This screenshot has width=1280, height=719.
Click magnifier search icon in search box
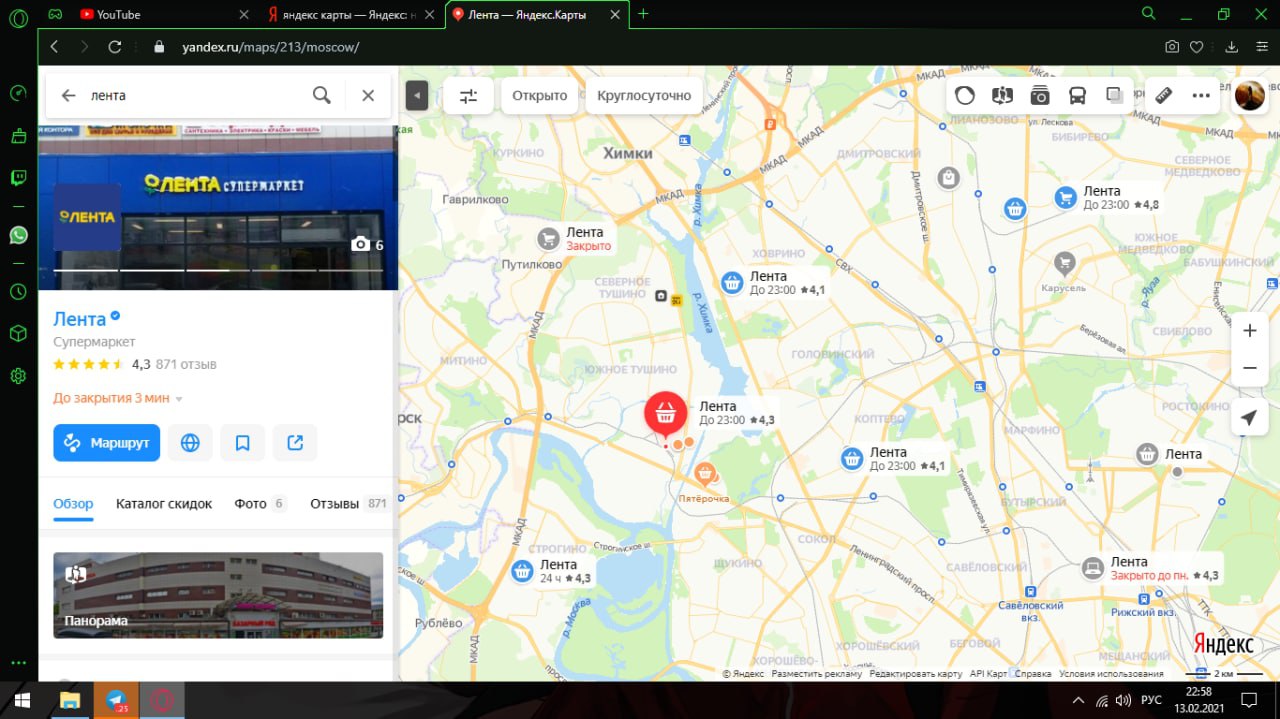click(321, 95)
